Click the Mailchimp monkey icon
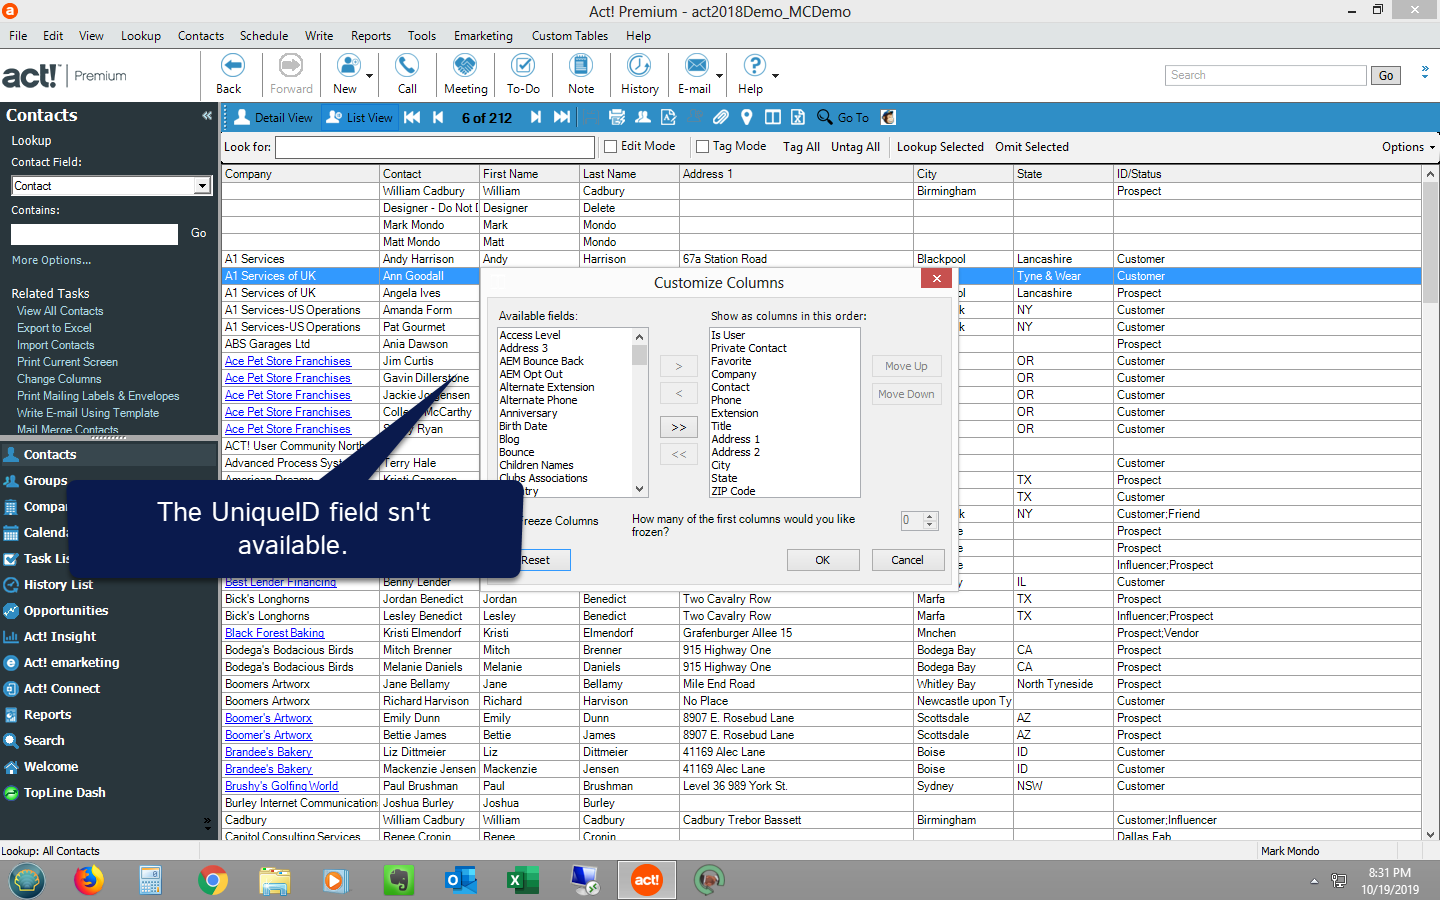This screenshot has width=1440, height=900. (888, 117)
